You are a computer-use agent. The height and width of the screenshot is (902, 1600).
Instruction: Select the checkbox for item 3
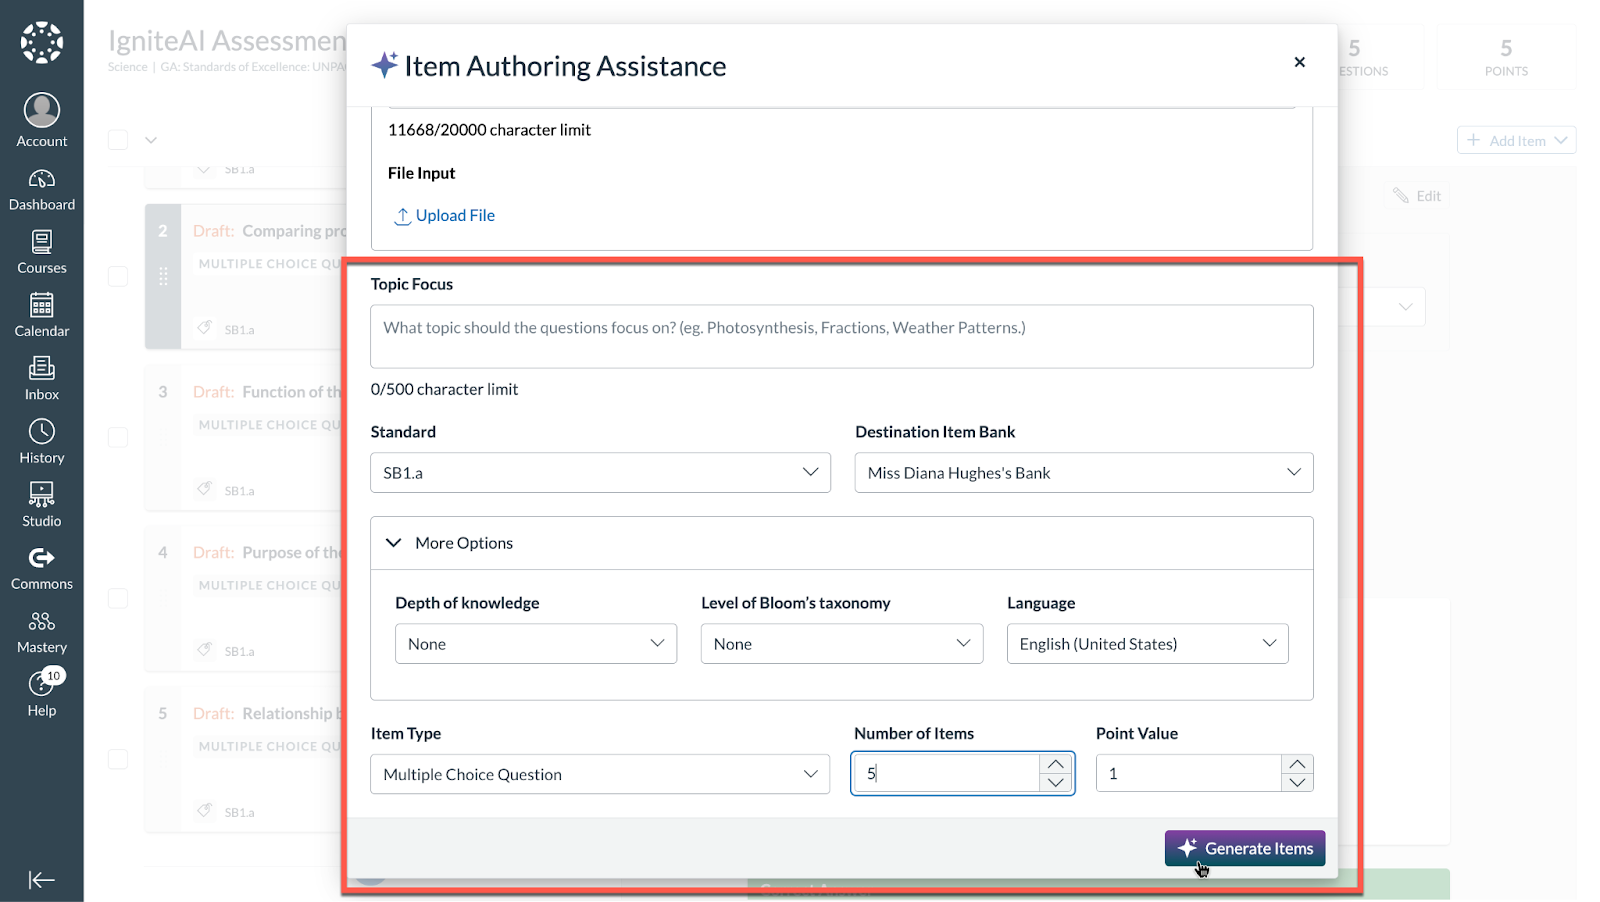(118, 437)
